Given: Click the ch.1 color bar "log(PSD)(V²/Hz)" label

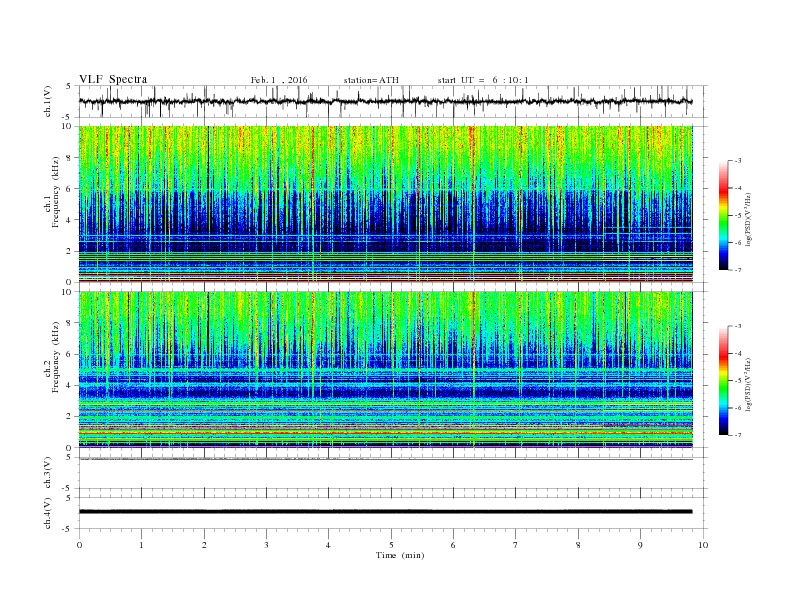Looking at the screenshot, I should [x=748, y=220].
